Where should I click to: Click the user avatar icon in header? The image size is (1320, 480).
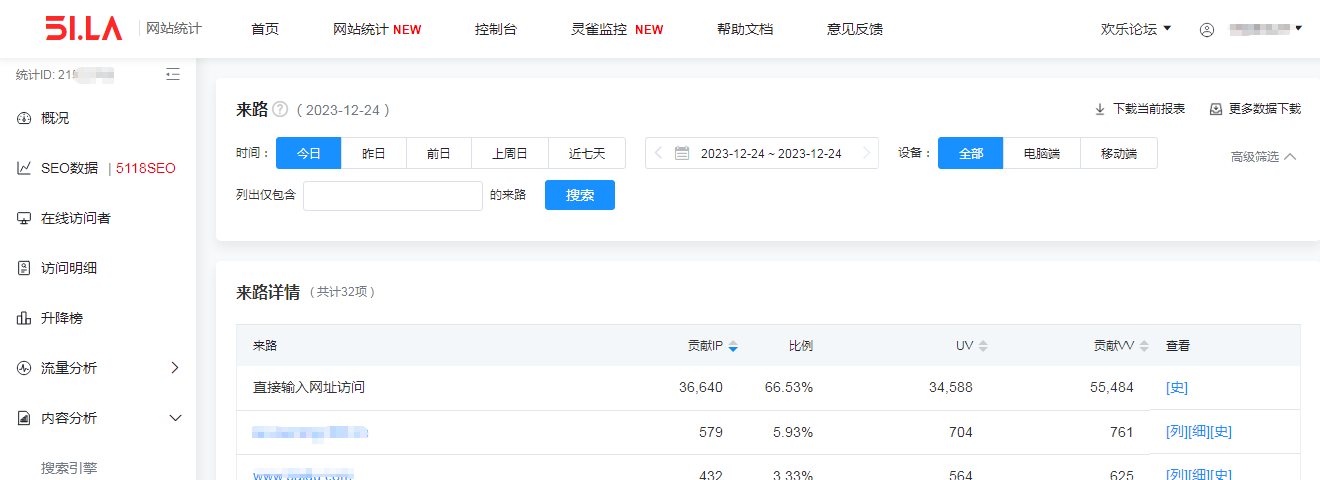(x=1207, y=30)
